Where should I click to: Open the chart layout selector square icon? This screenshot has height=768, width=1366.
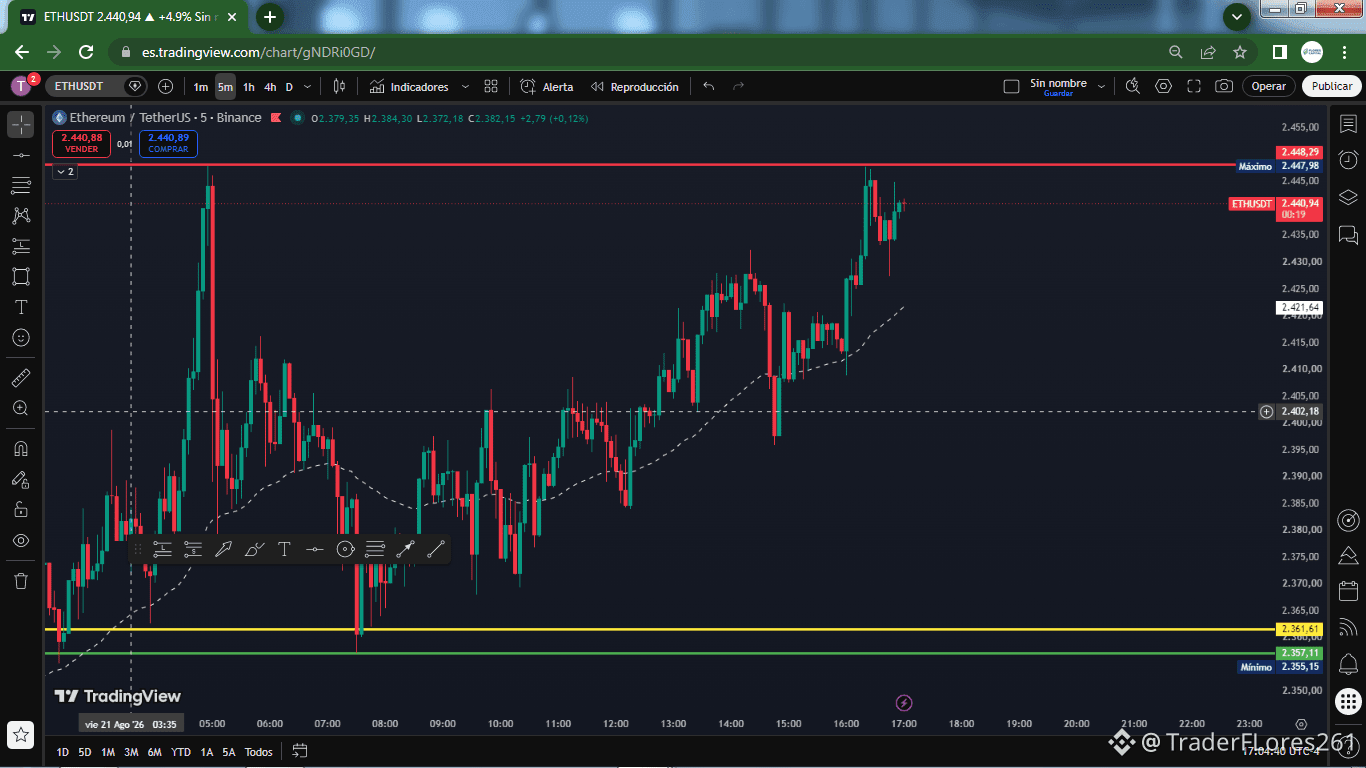coord(1011,87)
